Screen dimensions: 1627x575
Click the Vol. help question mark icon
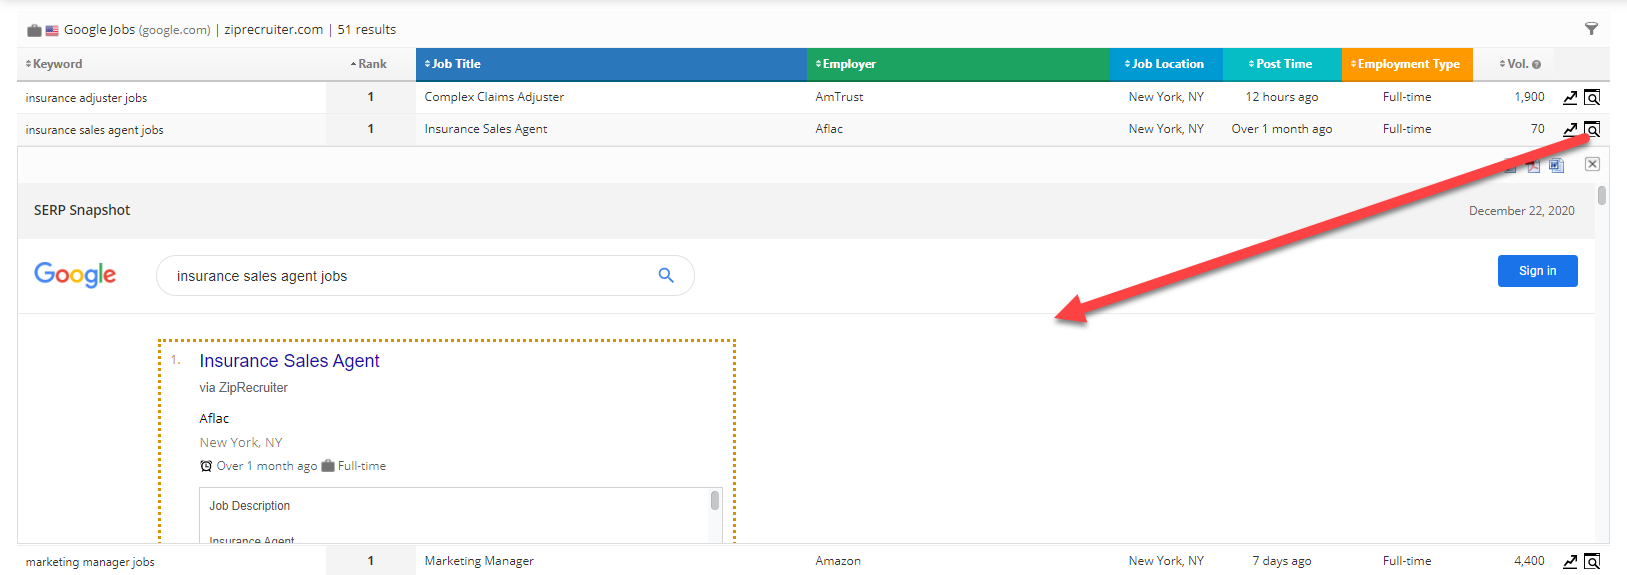pyautogui.click(x=1537, y=65)
